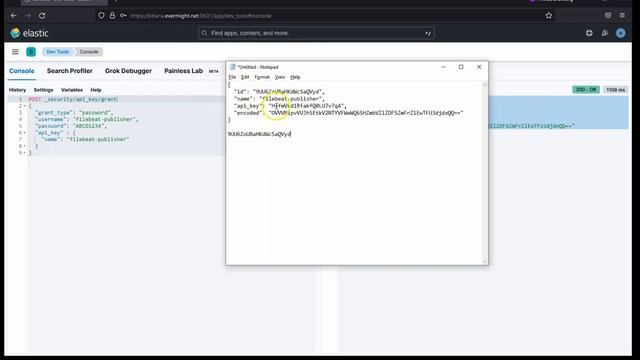
Task: Open console History
Action: pos(17,90)
